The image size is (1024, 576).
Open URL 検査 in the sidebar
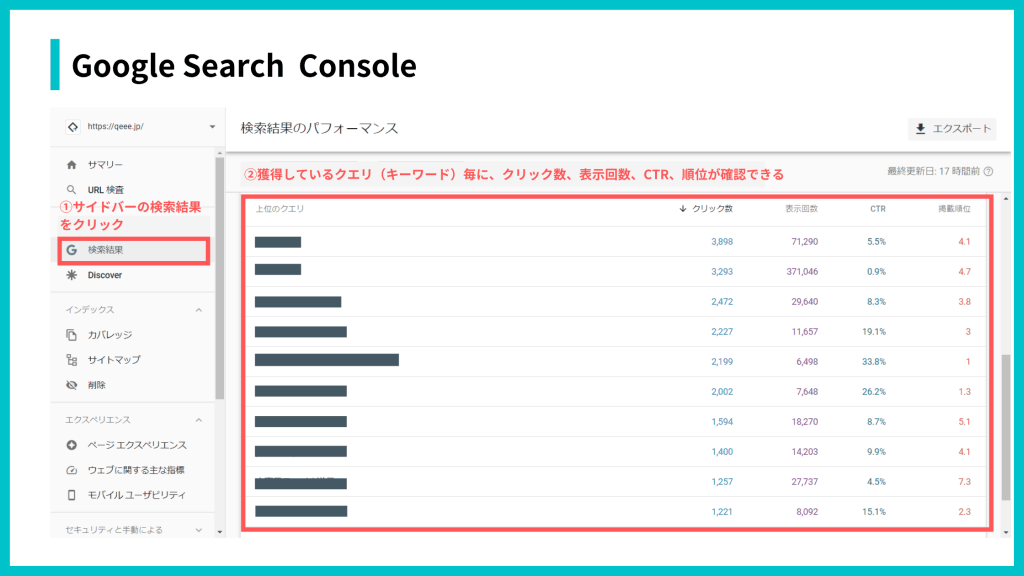[106, 190]
